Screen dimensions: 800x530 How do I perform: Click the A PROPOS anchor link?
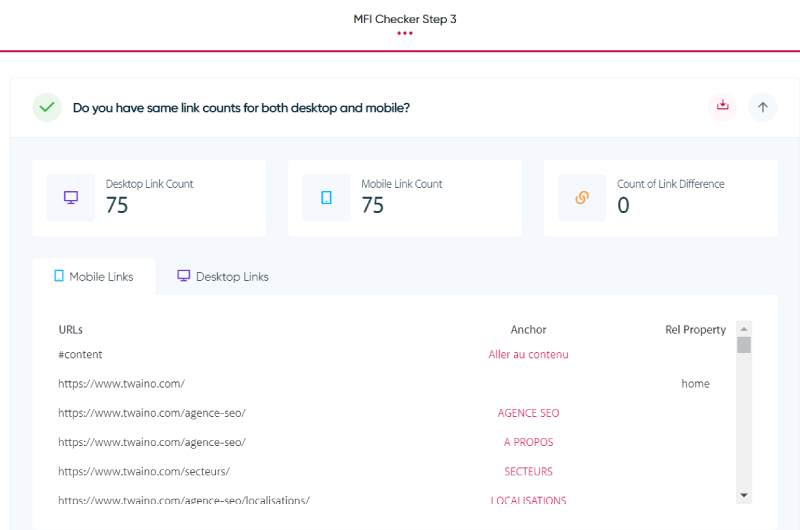528,442
